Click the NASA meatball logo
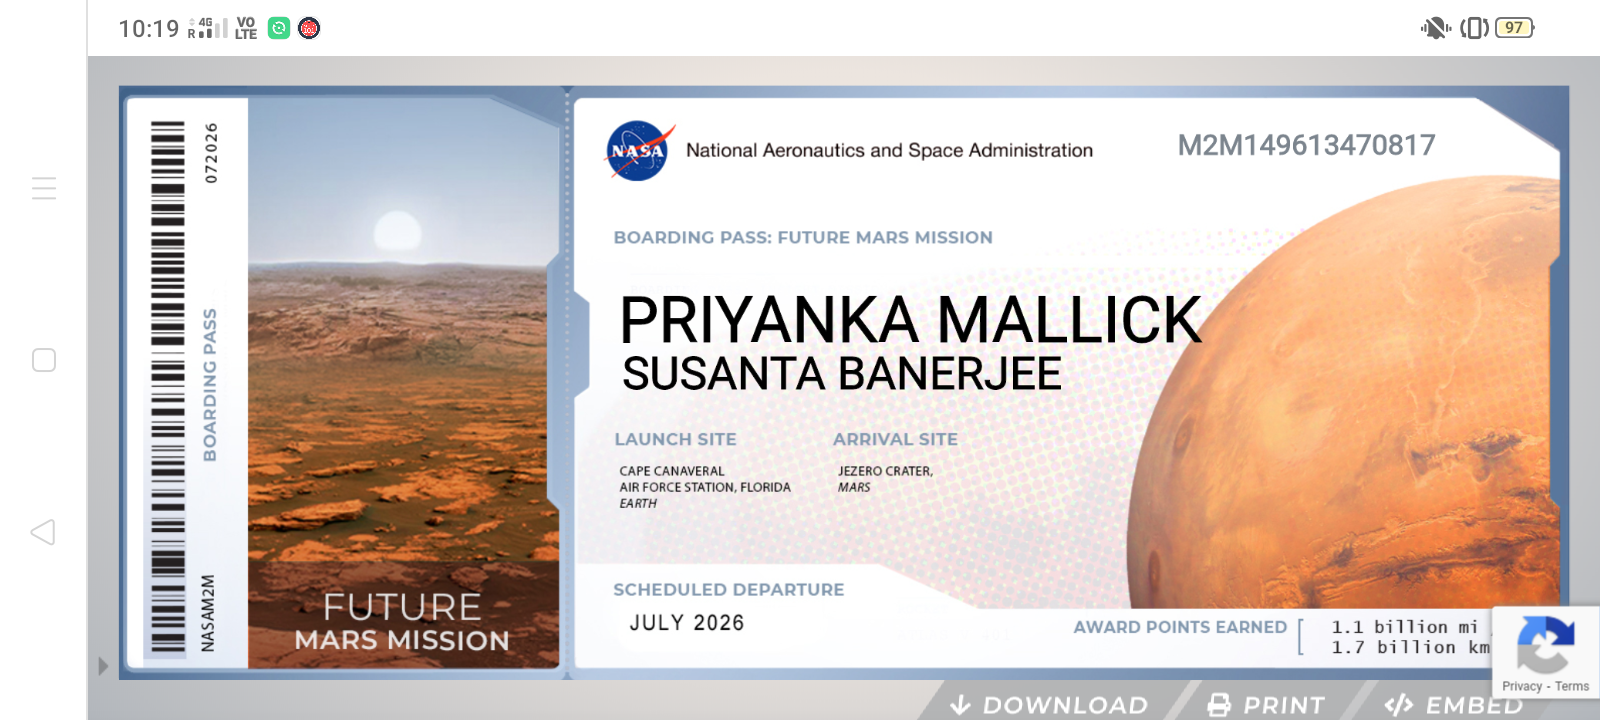 640,151
